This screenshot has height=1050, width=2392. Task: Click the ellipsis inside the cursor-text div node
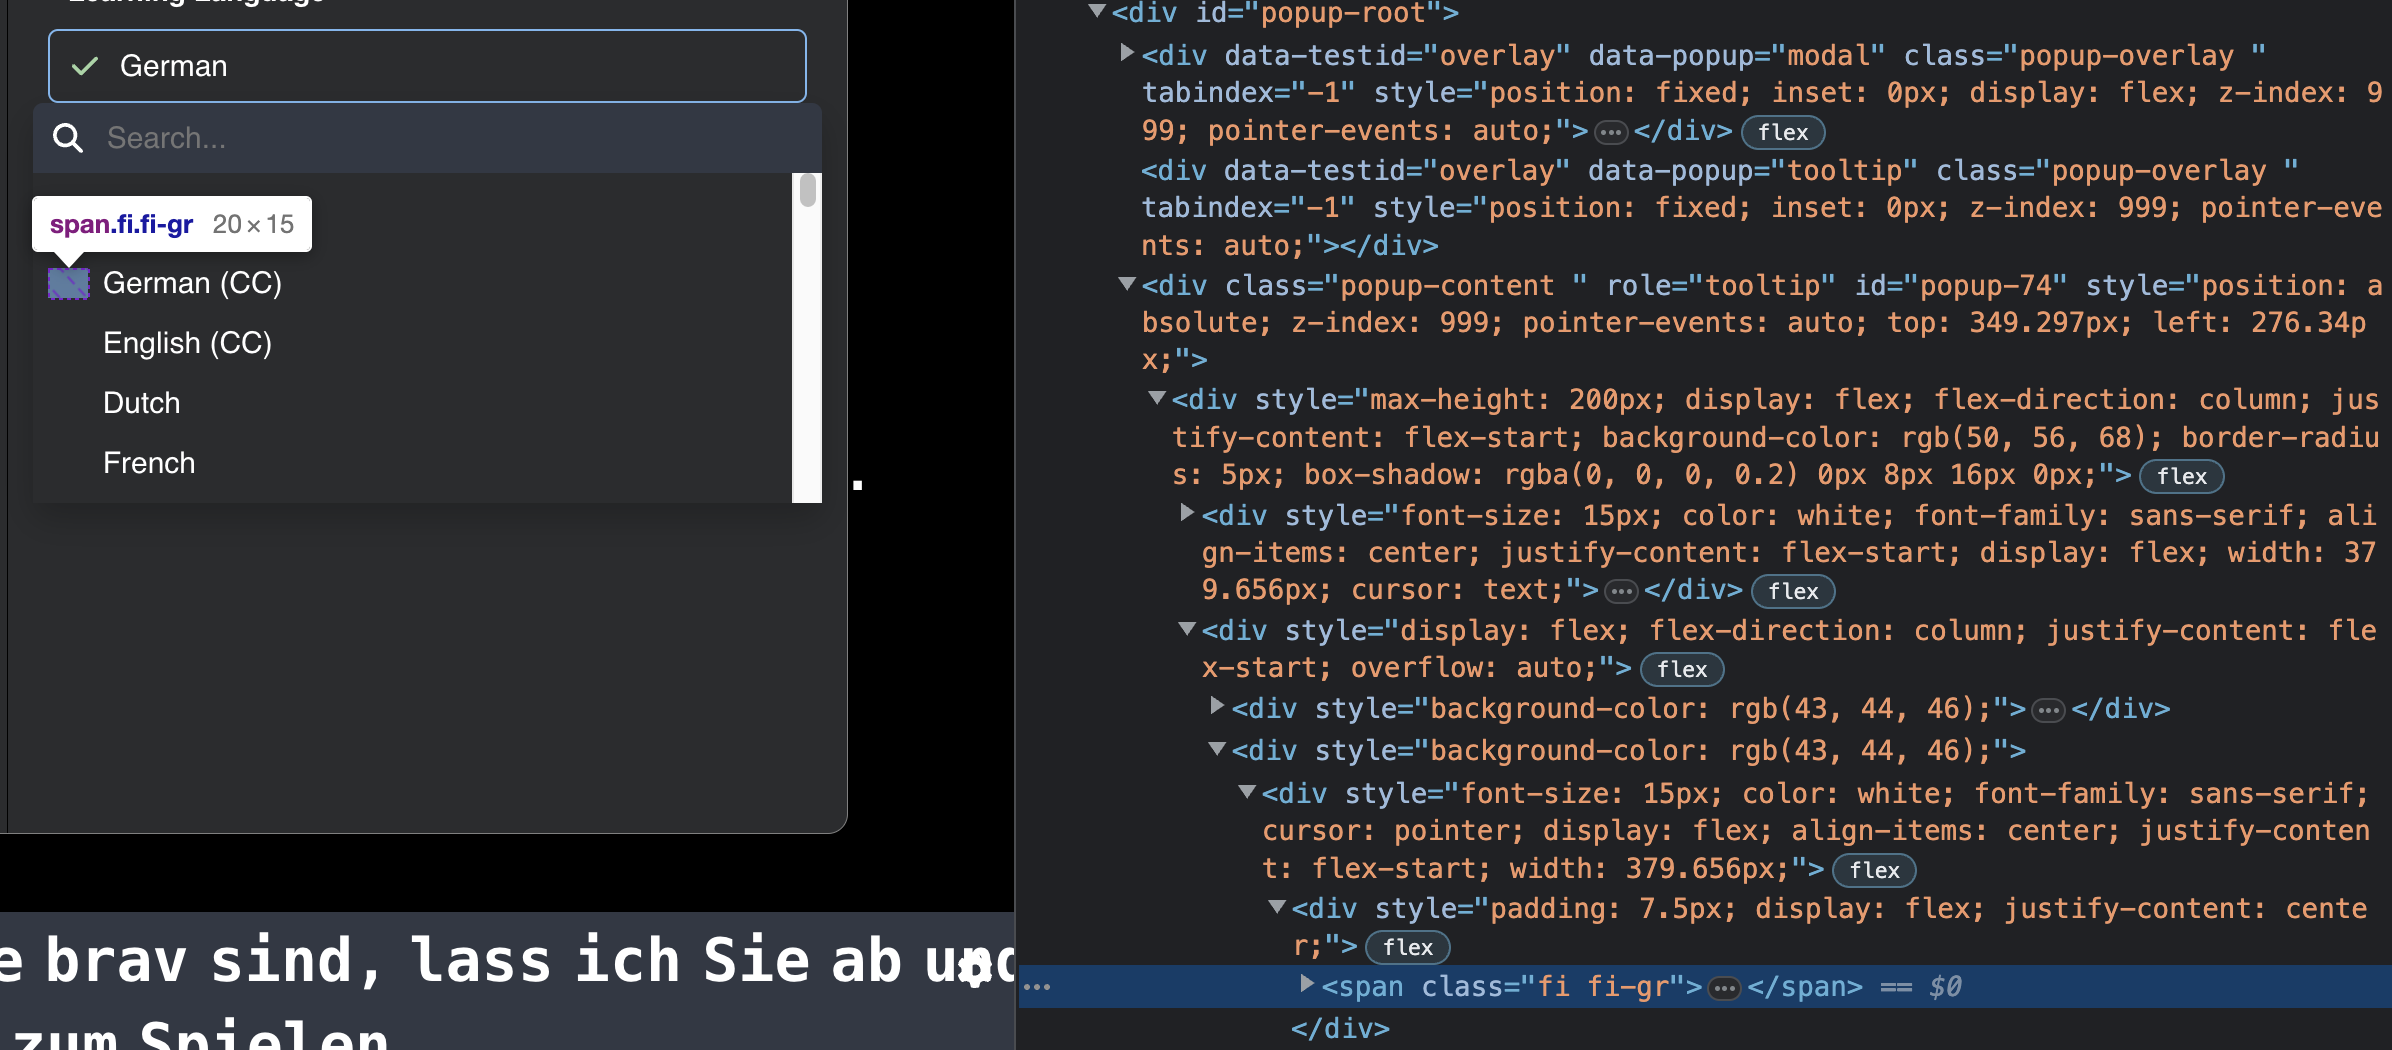(x=1622, y=590)
